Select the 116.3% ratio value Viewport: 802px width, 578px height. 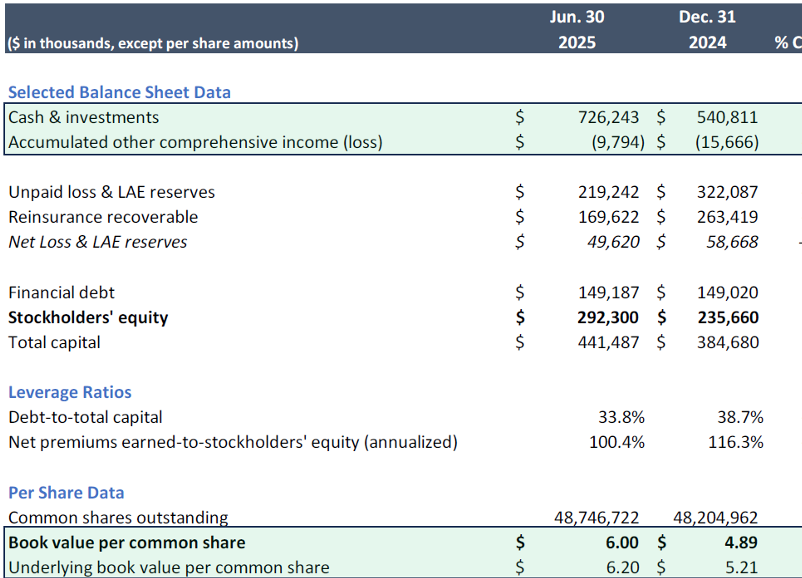tap(736, 442)
